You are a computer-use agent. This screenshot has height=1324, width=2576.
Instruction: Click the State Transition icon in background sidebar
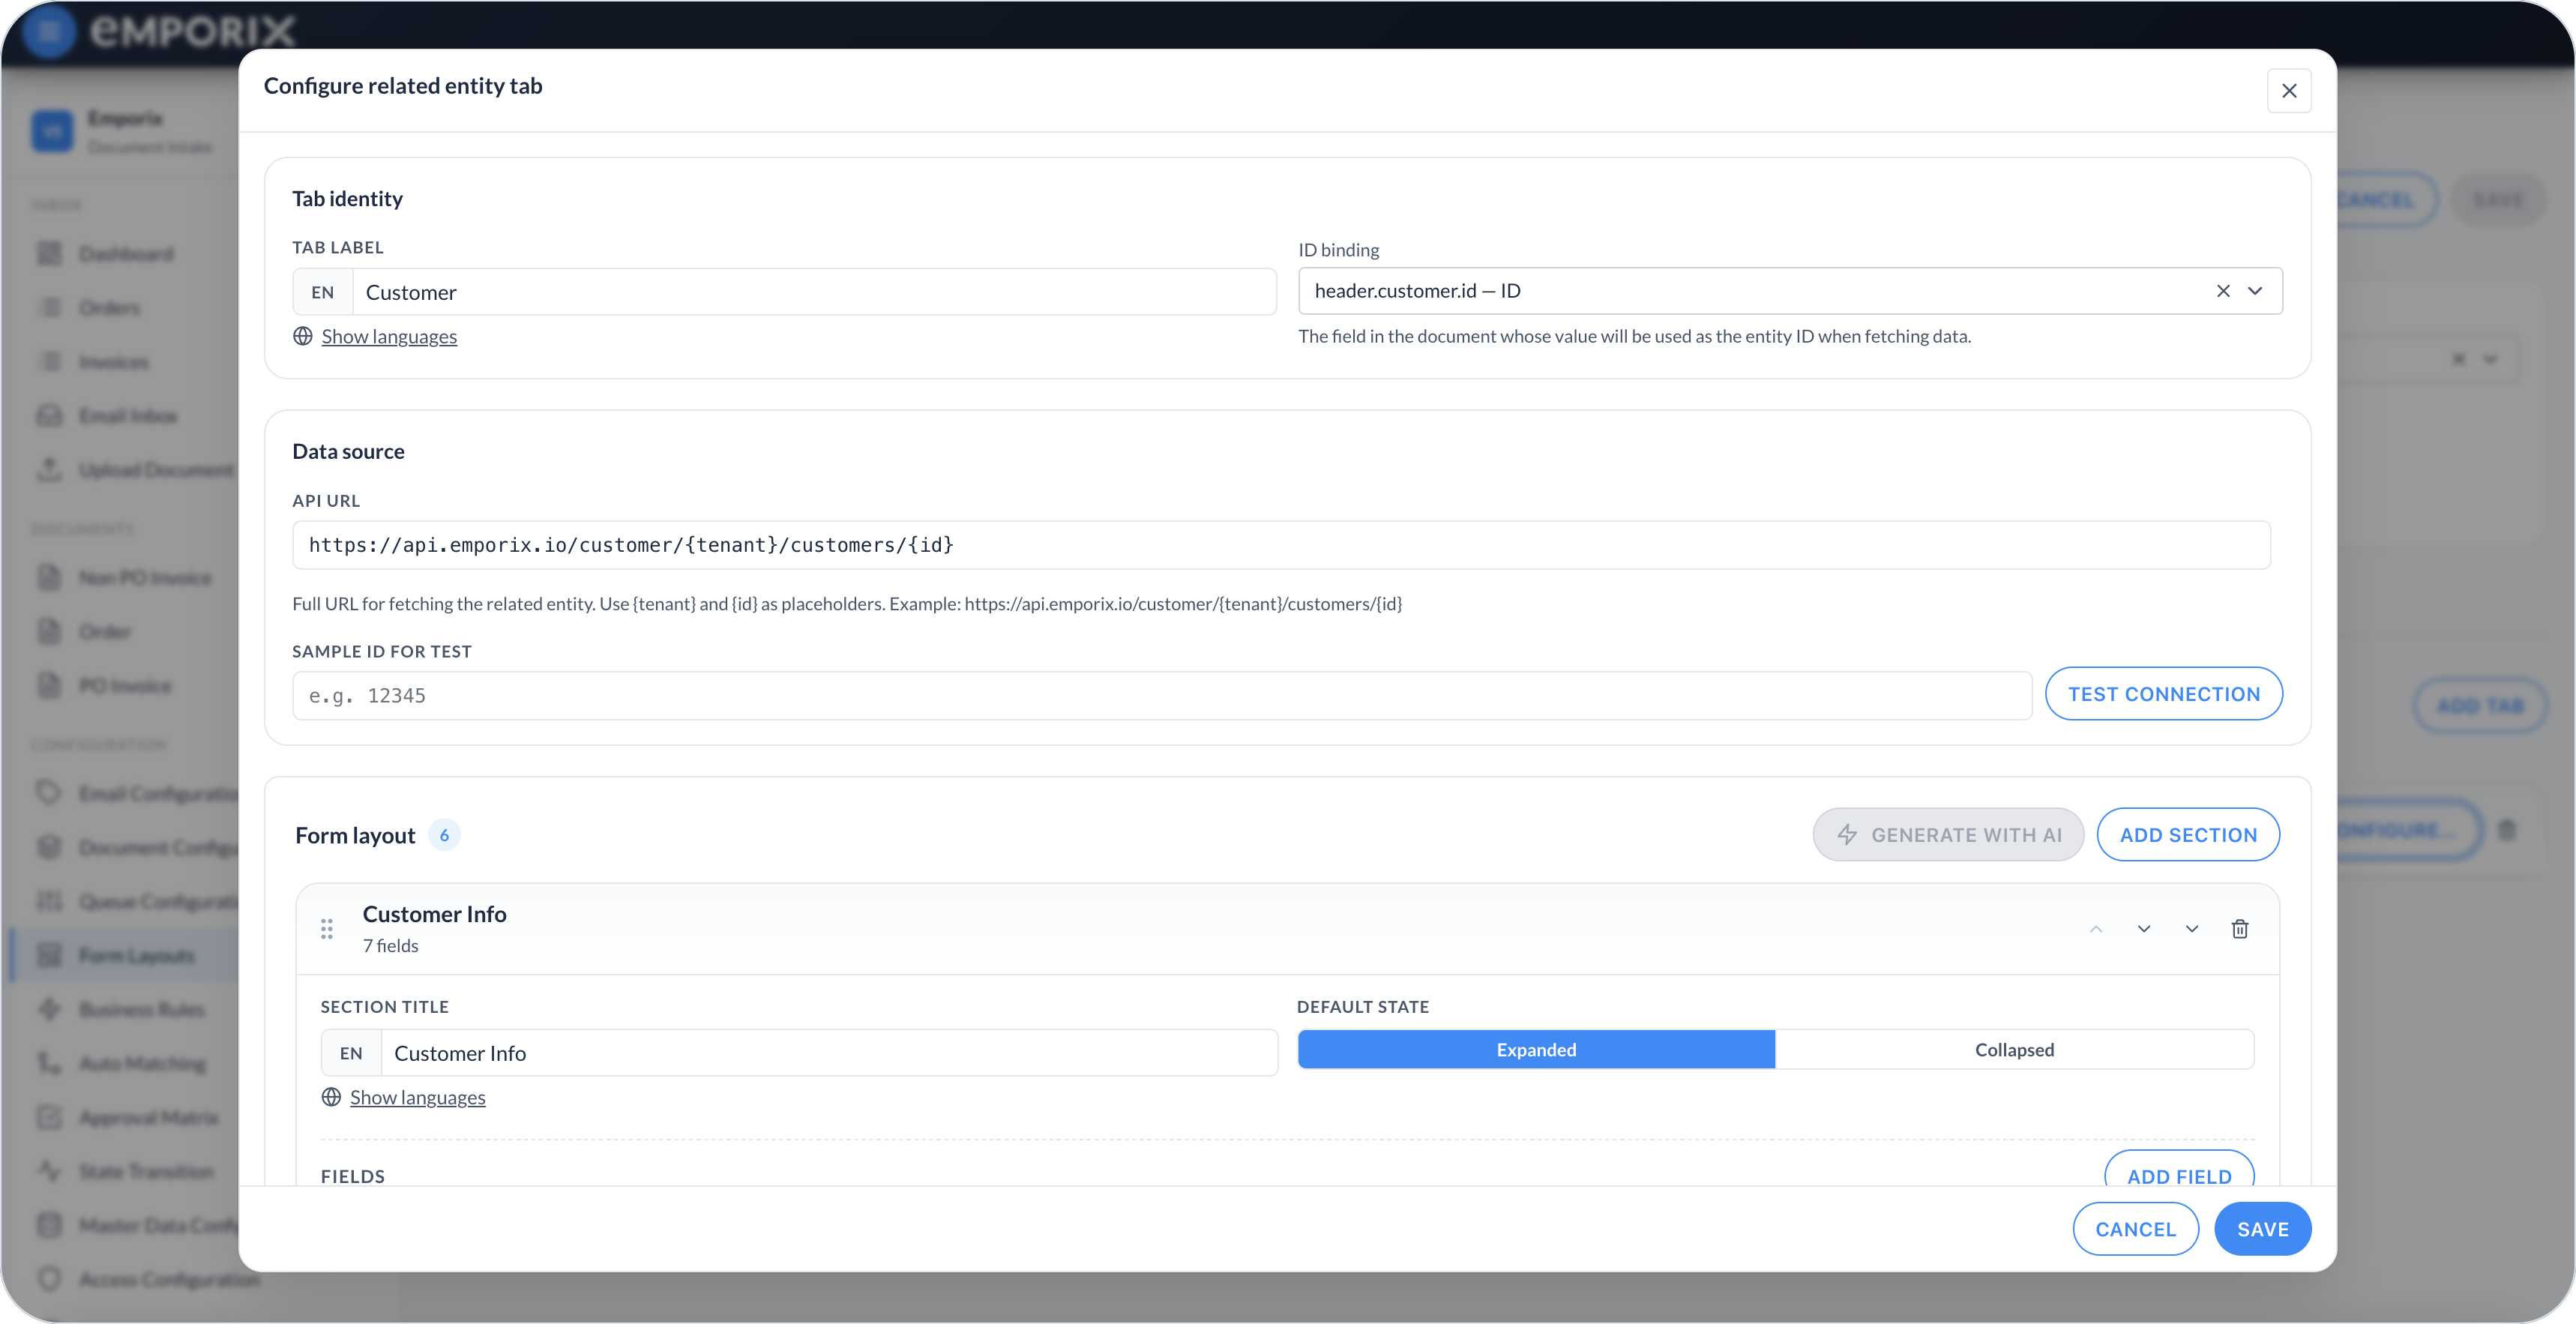pos(49,1171)
